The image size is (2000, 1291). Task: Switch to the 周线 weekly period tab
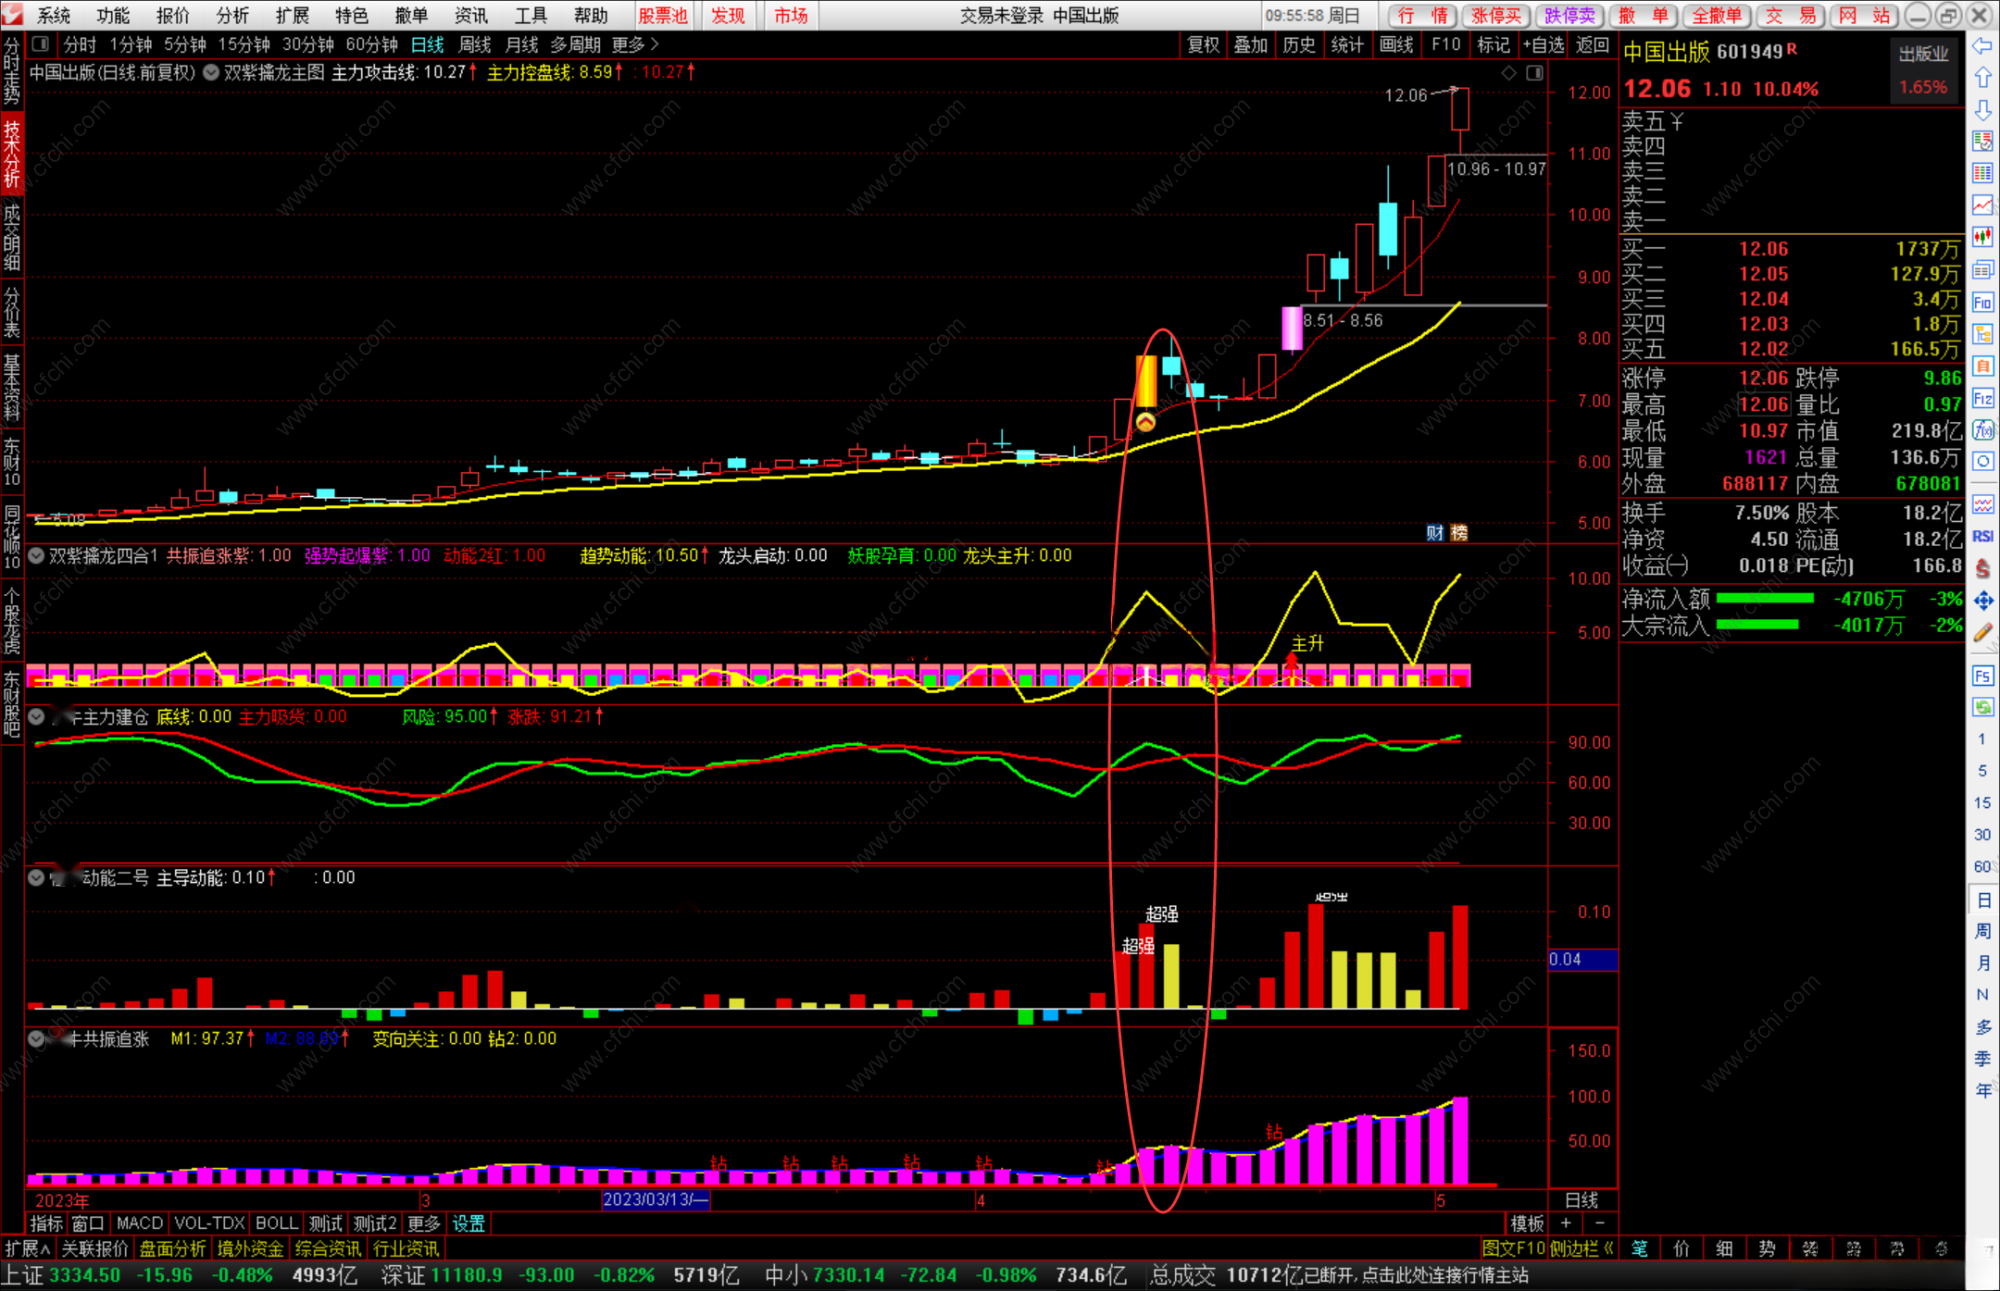pos(474,45)
